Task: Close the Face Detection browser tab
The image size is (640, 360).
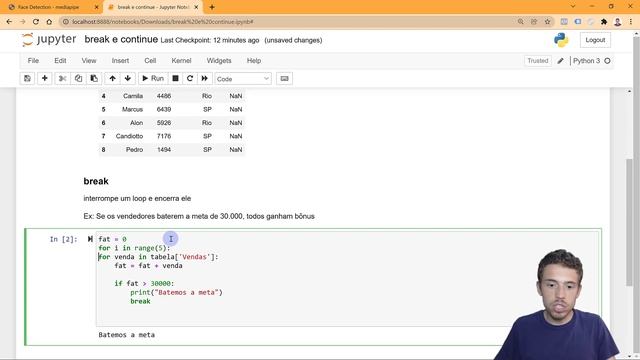Action: pos(97,7)
